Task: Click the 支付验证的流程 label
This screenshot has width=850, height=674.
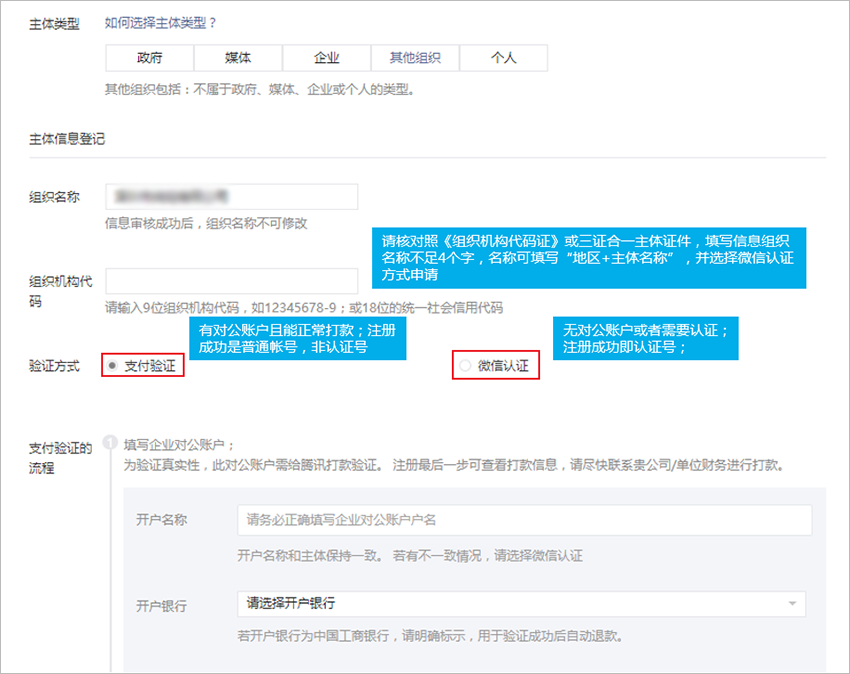Action: [x=61, y=457]
